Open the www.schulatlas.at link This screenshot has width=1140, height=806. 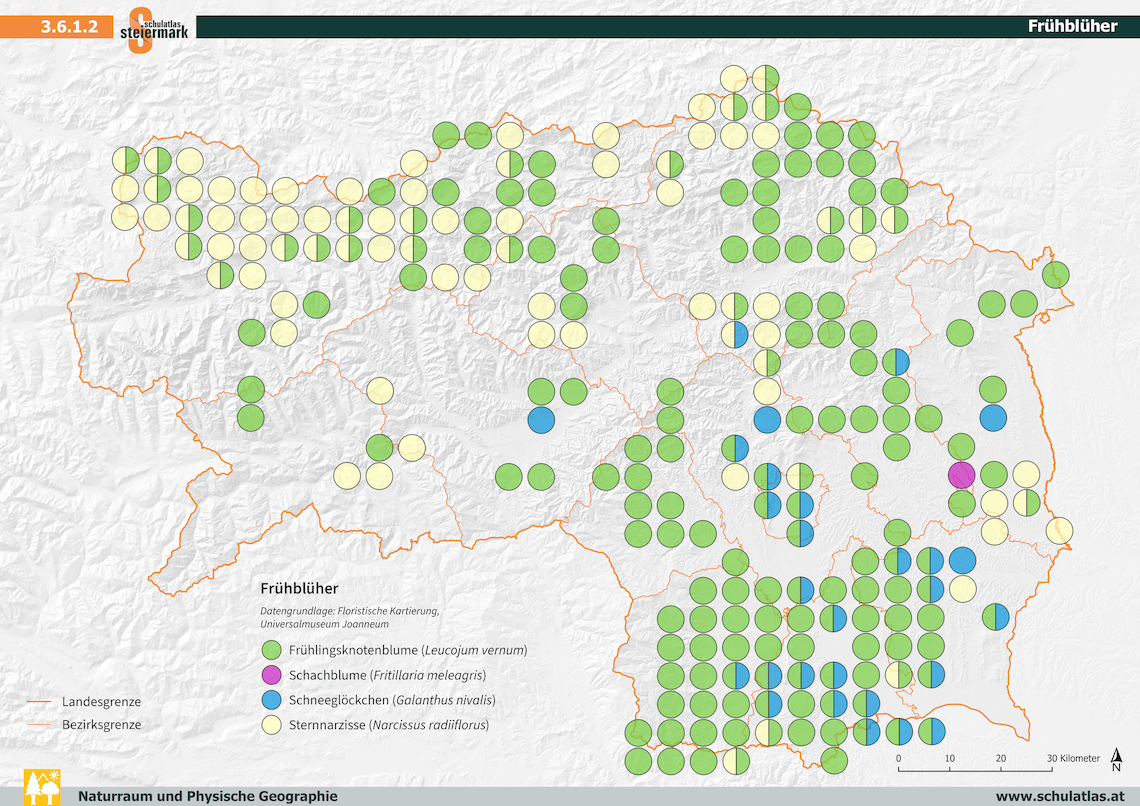click(1056, 796)
